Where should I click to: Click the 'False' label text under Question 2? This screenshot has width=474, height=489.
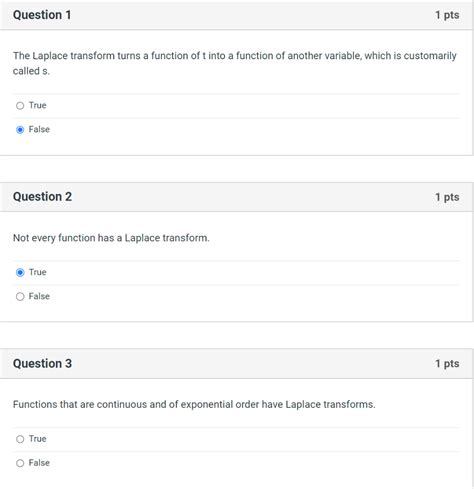(x=39, y=296)
